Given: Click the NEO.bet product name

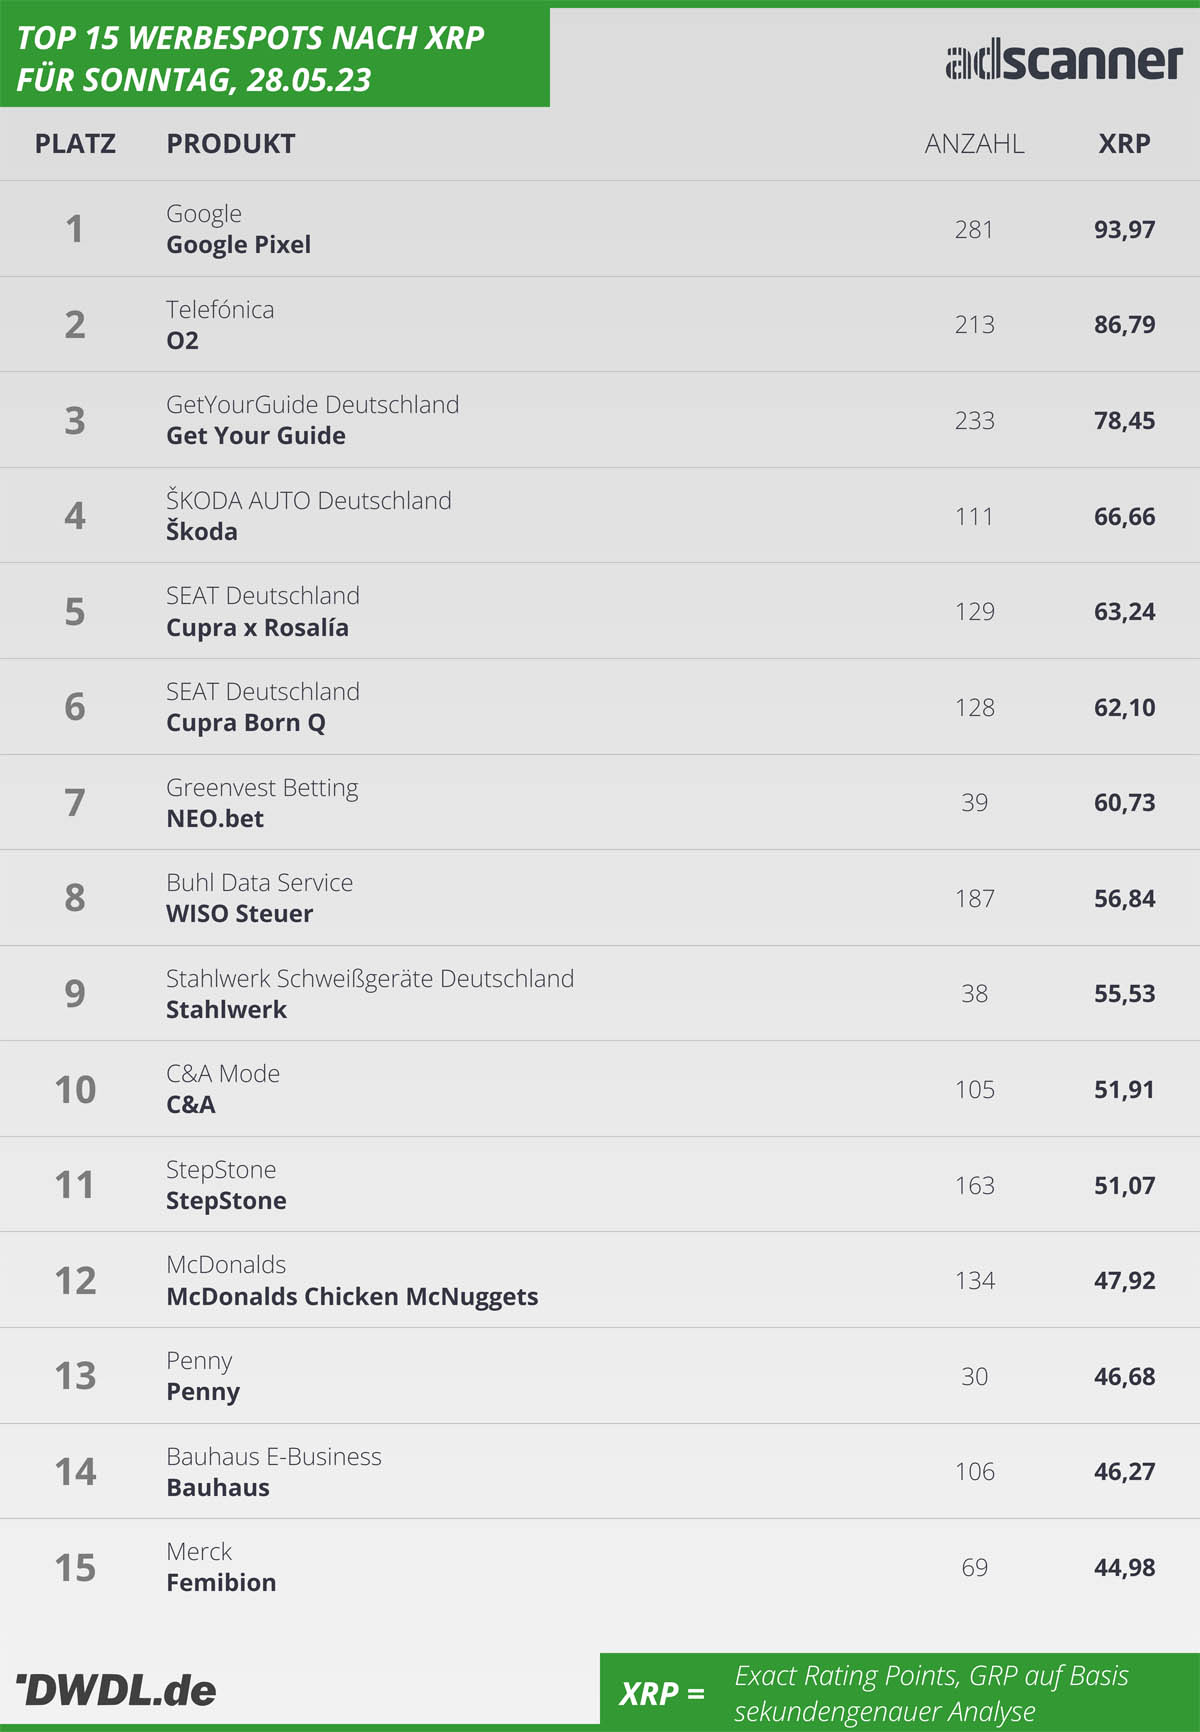Looking at the screenshot, I should click(x=215, y=819).
